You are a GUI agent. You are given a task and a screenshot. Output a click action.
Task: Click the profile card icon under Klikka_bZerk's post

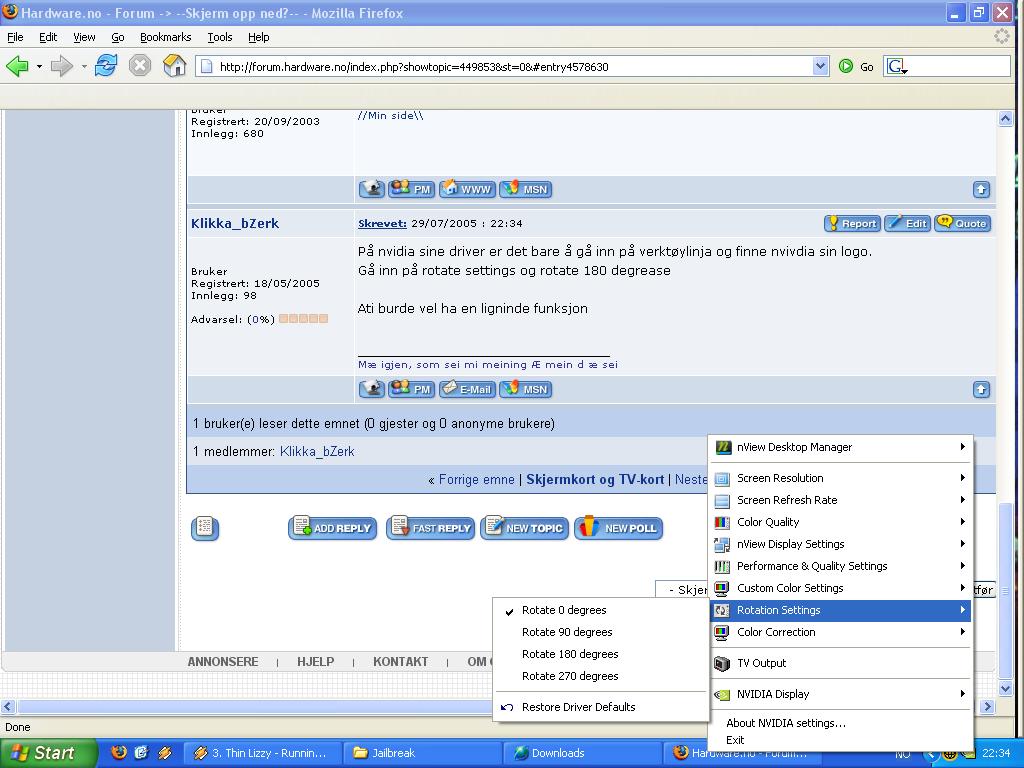click(372, 389)
